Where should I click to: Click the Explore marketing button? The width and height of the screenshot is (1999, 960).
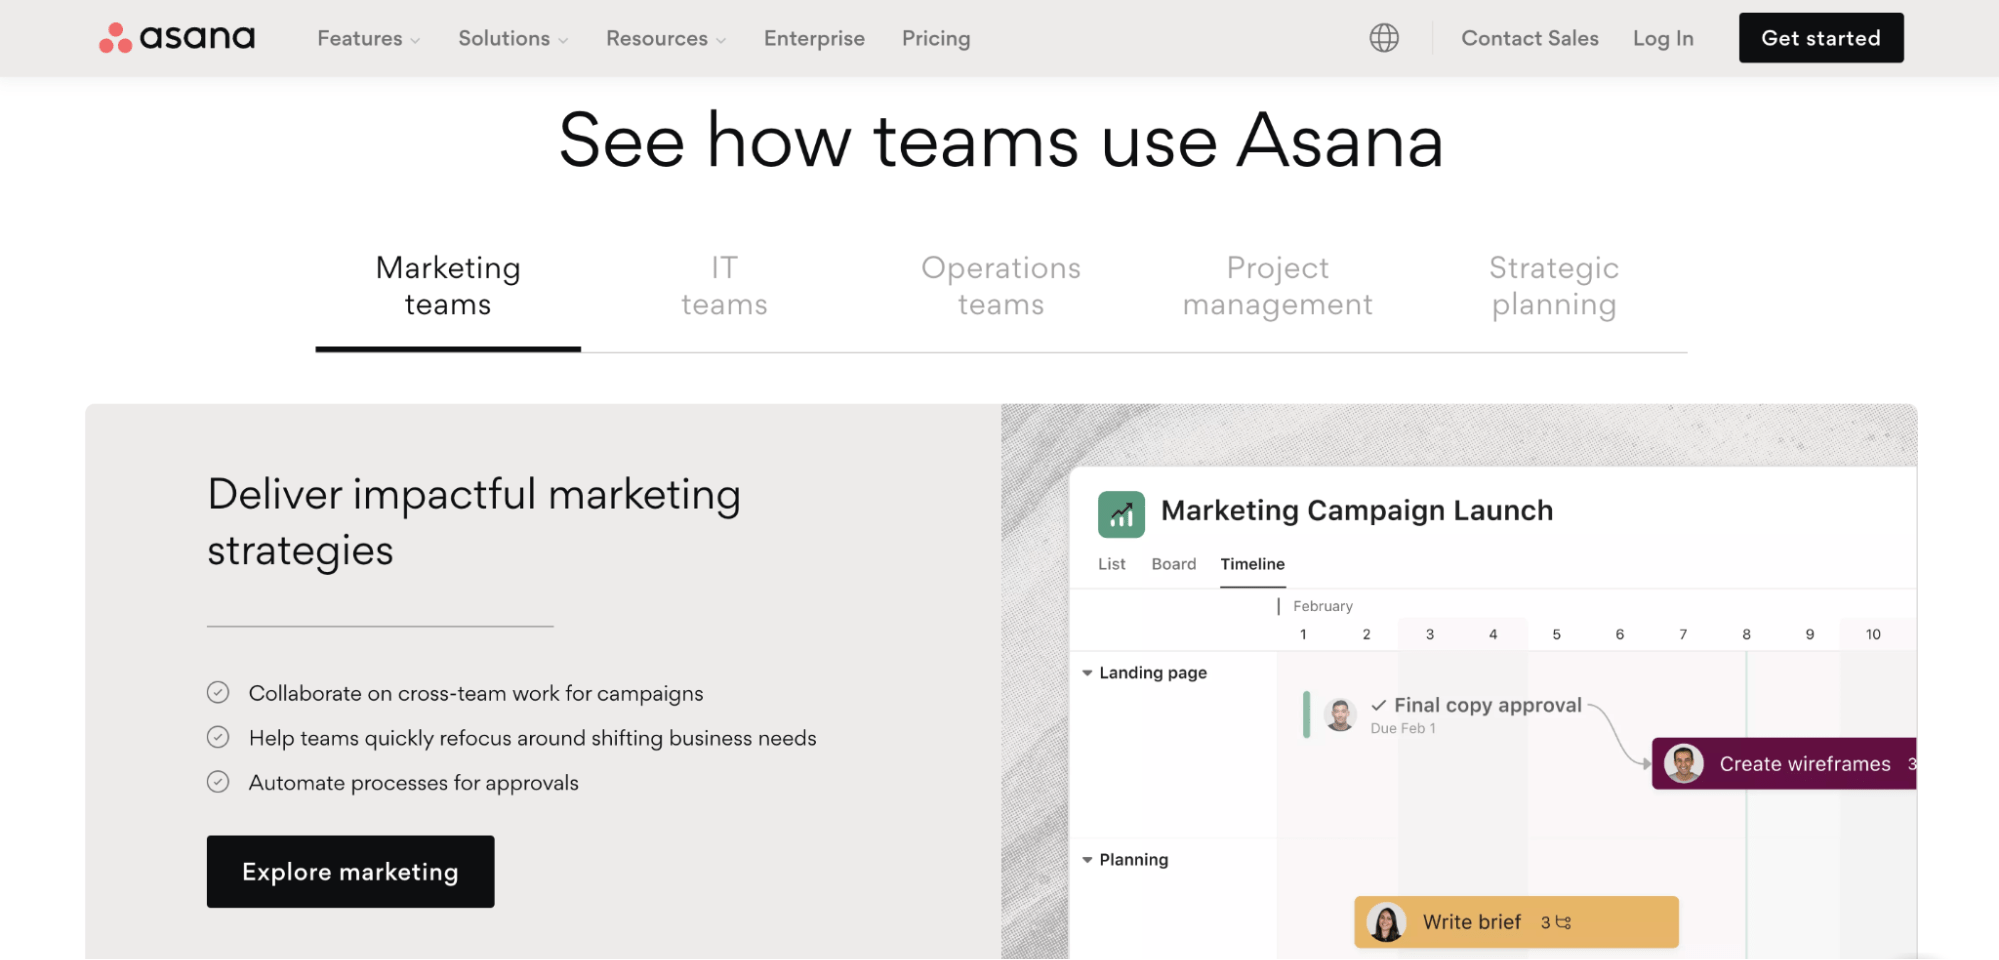click(350, 872)
